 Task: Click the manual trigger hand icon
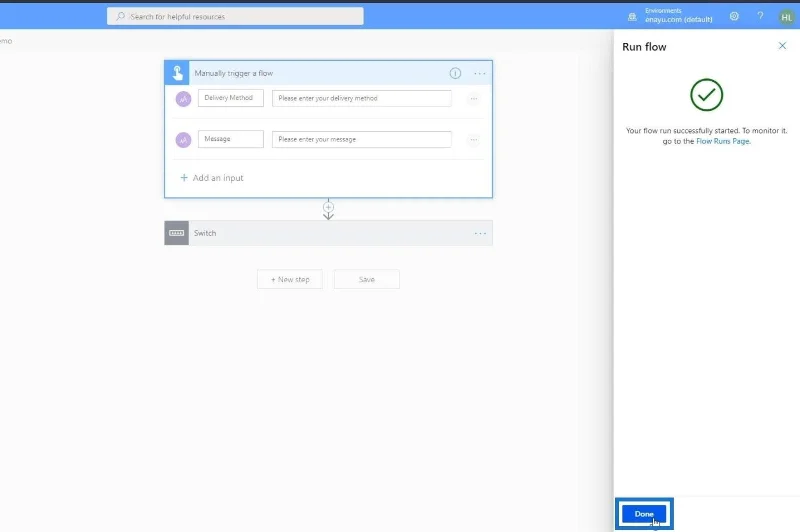[x=177, y=73]
